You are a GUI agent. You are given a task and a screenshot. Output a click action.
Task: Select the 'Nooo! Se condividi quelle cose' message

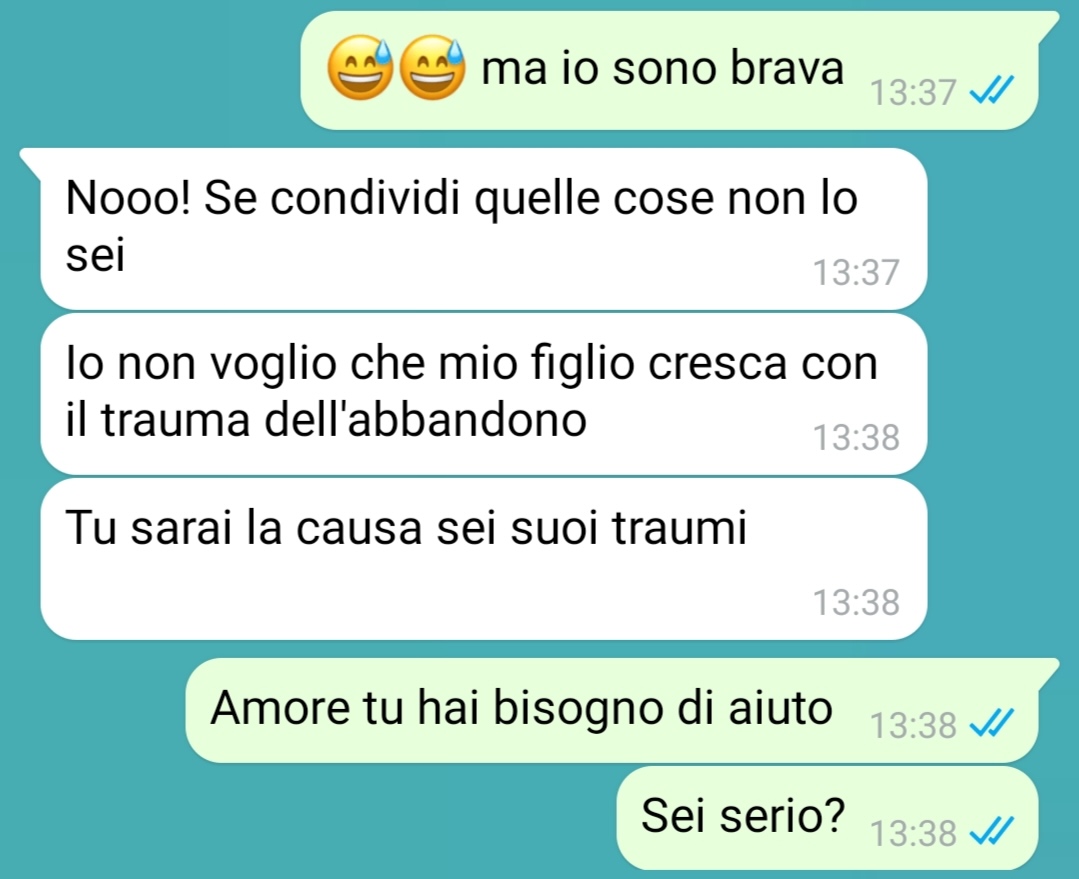(484, 229)
